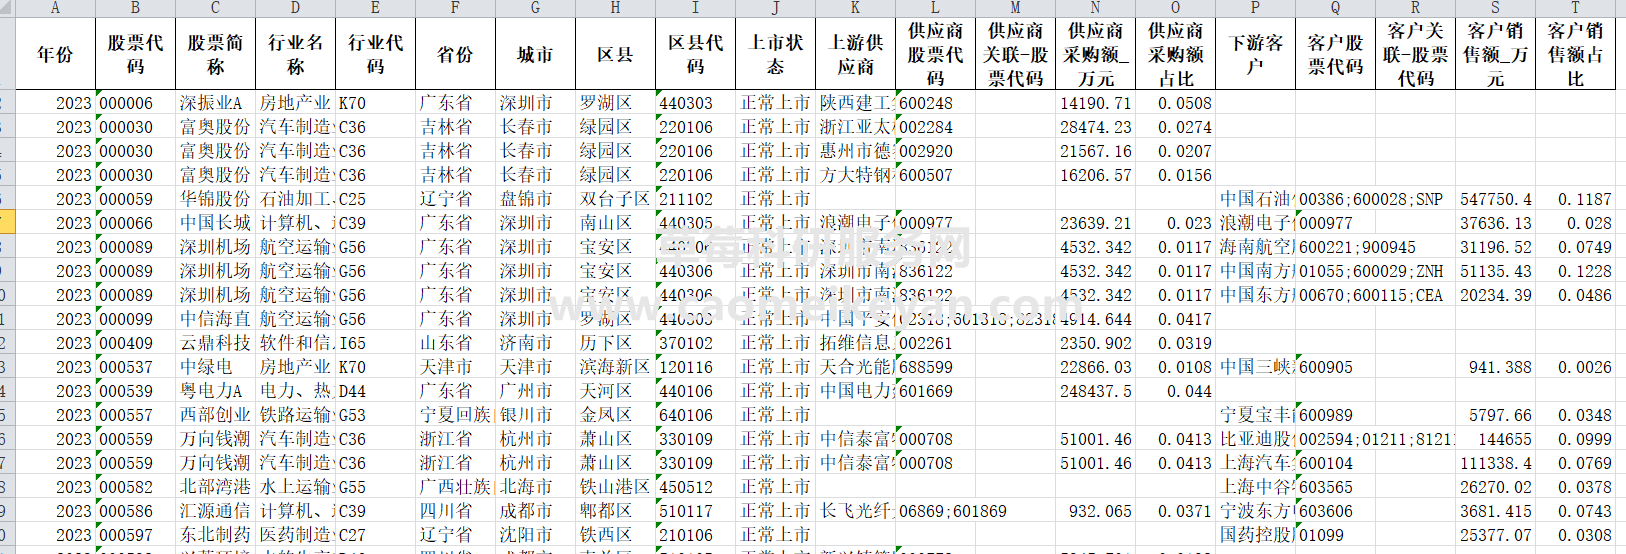Click the 宁夏回族 province cell
The width and height of the screenshot is (1626, 554).
(455, 415)
